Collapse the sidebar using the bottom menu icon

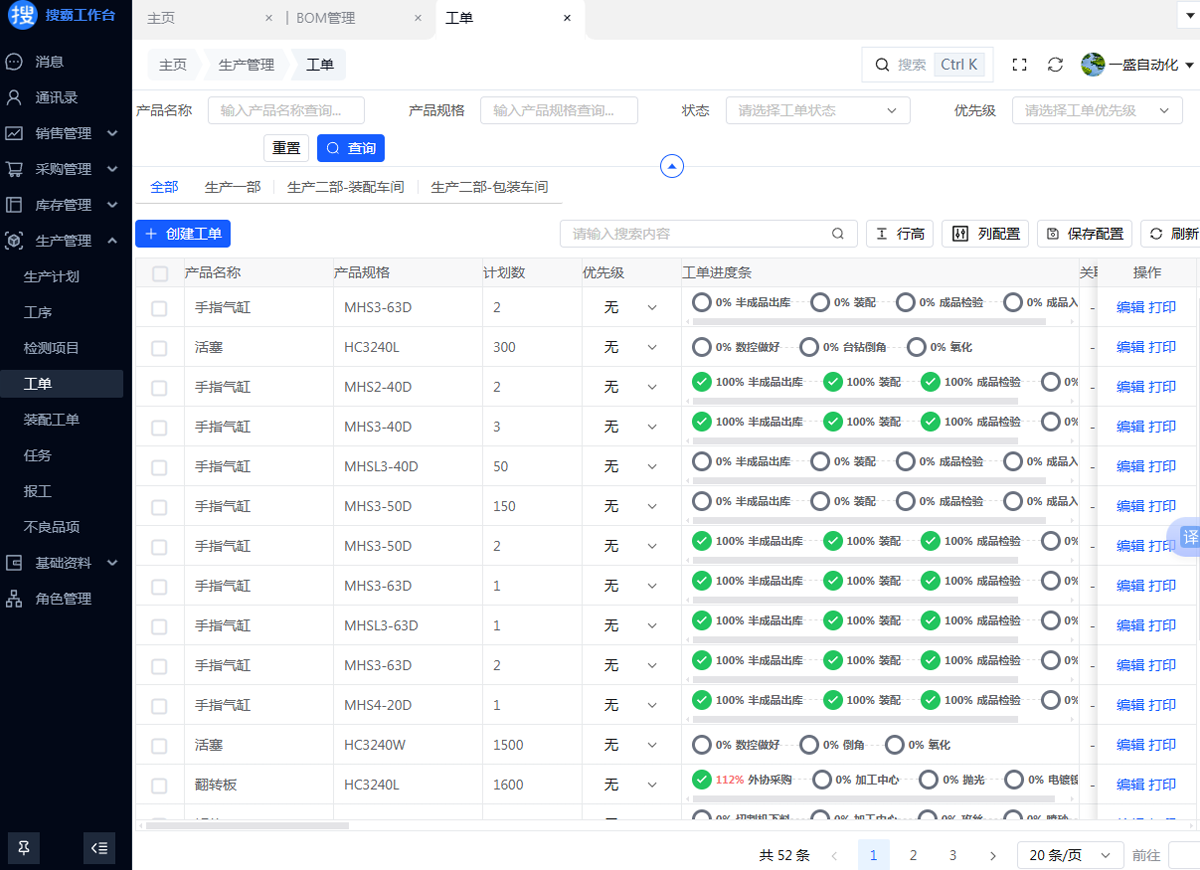click(x=99, y=848)
